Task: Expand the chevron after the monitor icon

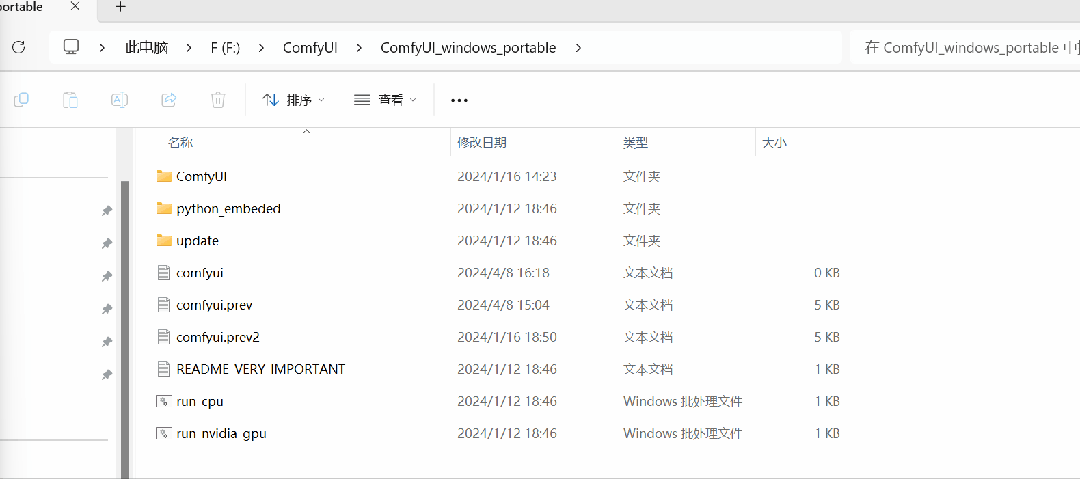Action: pyautogui.click(x=102, y=48)
